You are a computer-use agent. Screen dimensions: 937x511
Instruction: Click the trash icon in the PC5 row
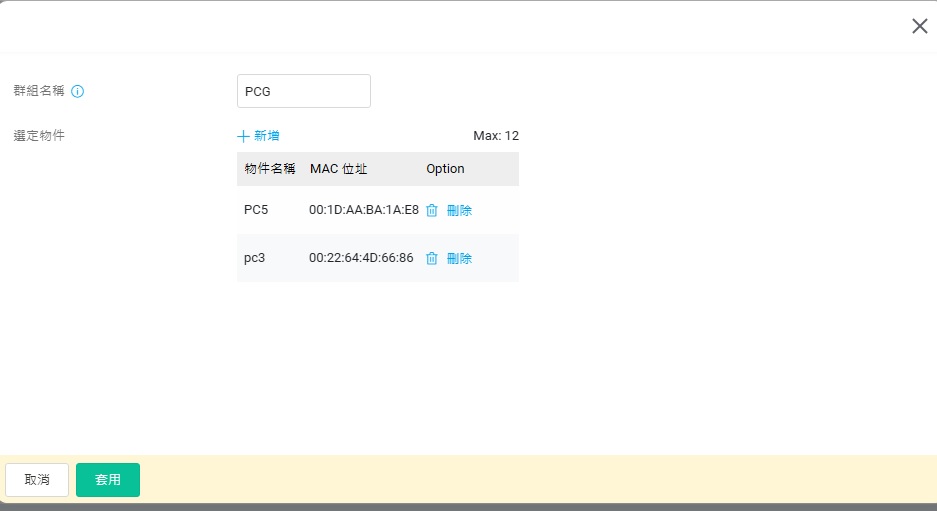pos(432,210)
